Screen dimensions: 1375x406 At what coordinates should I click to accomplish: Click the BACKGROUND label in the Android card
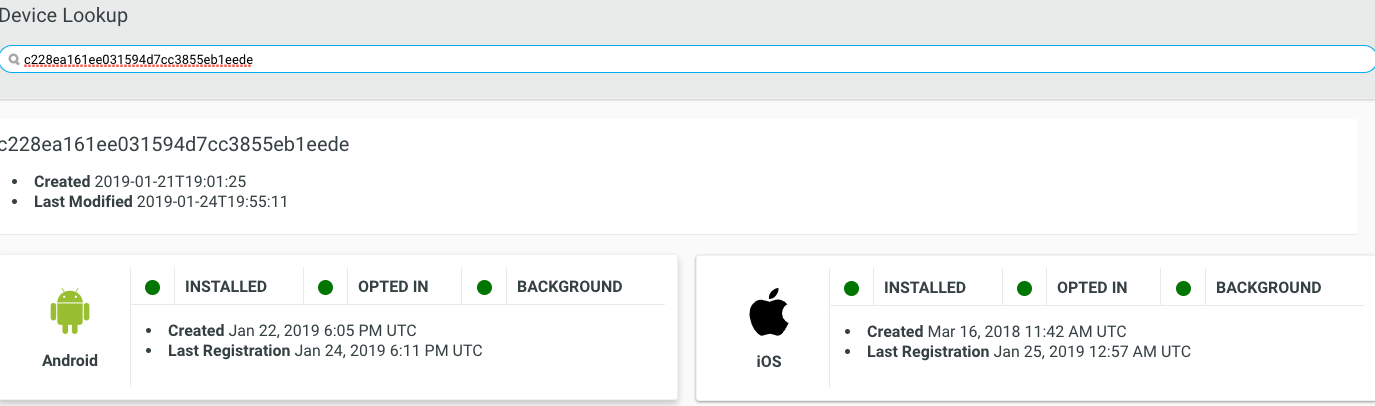coord(569,287)
